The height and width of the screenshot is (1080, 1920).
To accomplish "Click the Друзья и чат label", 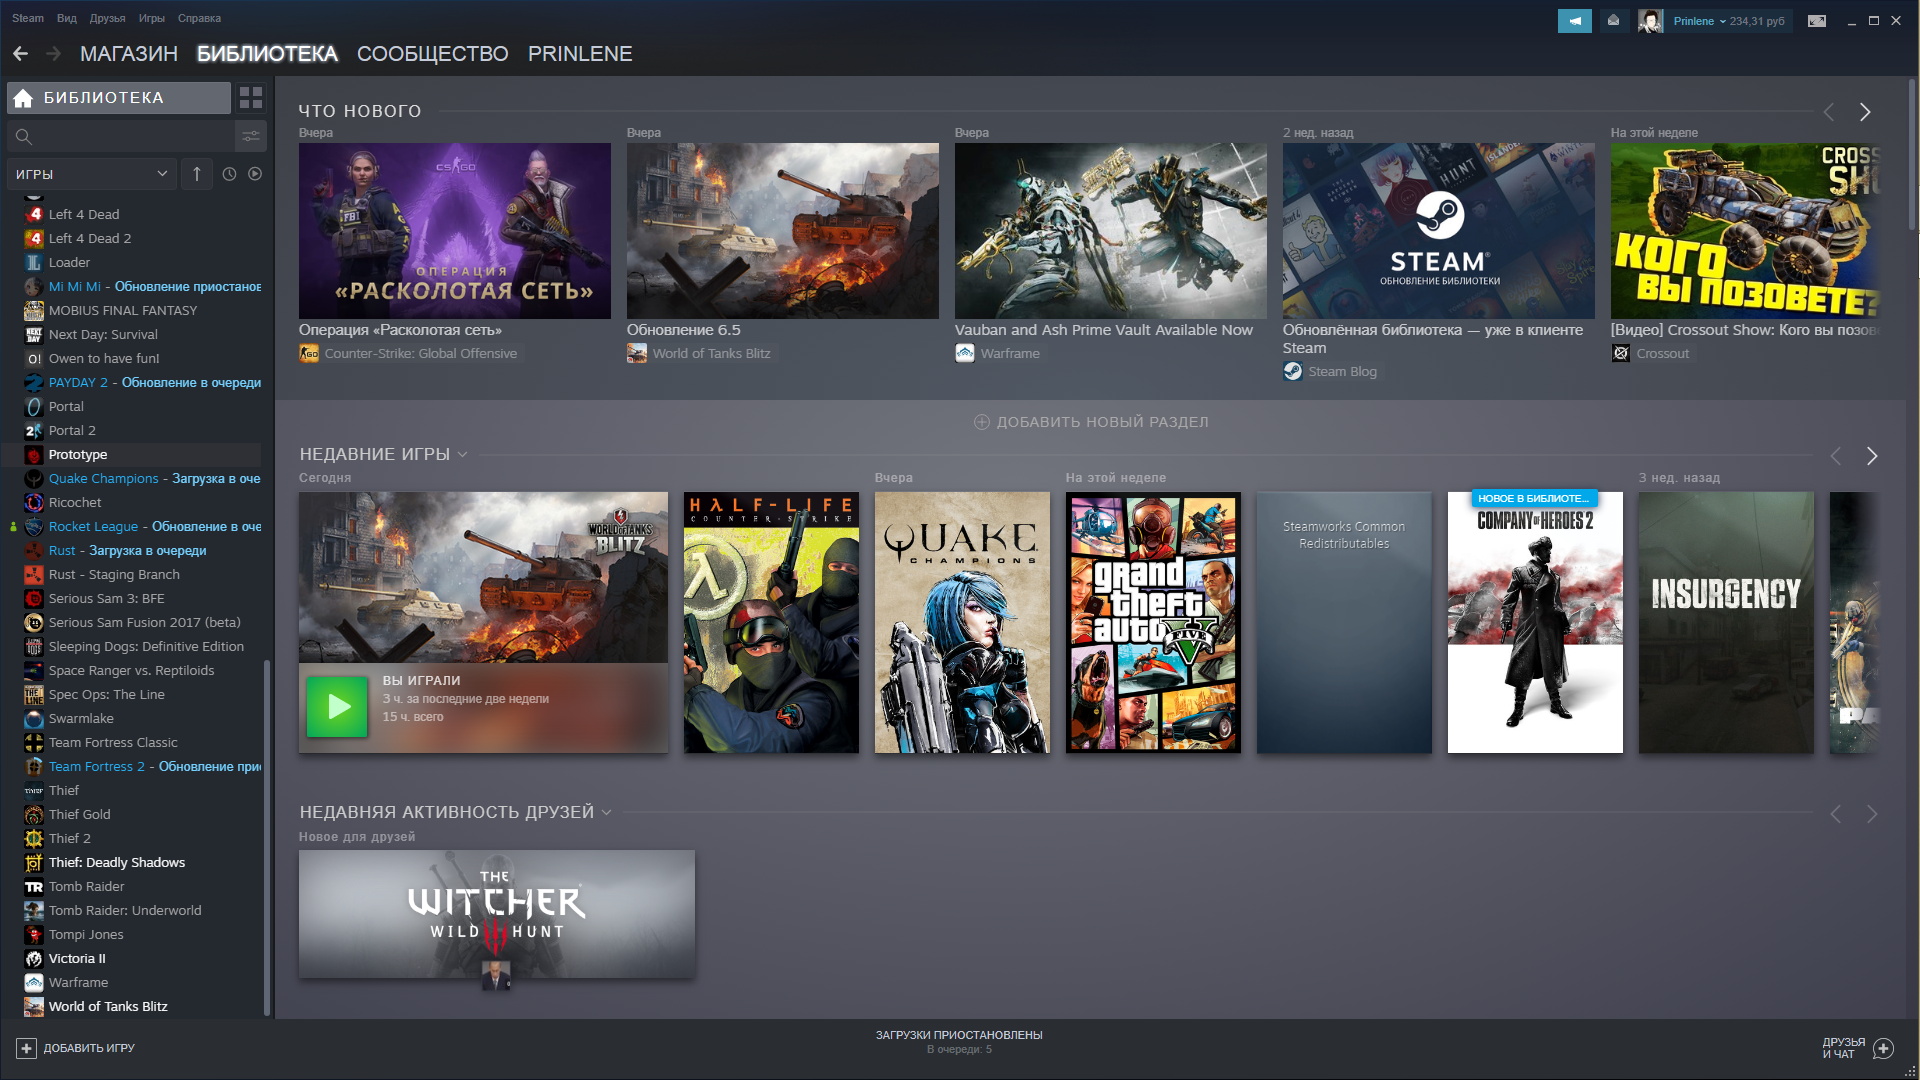I will [x=1843, y=1048].
